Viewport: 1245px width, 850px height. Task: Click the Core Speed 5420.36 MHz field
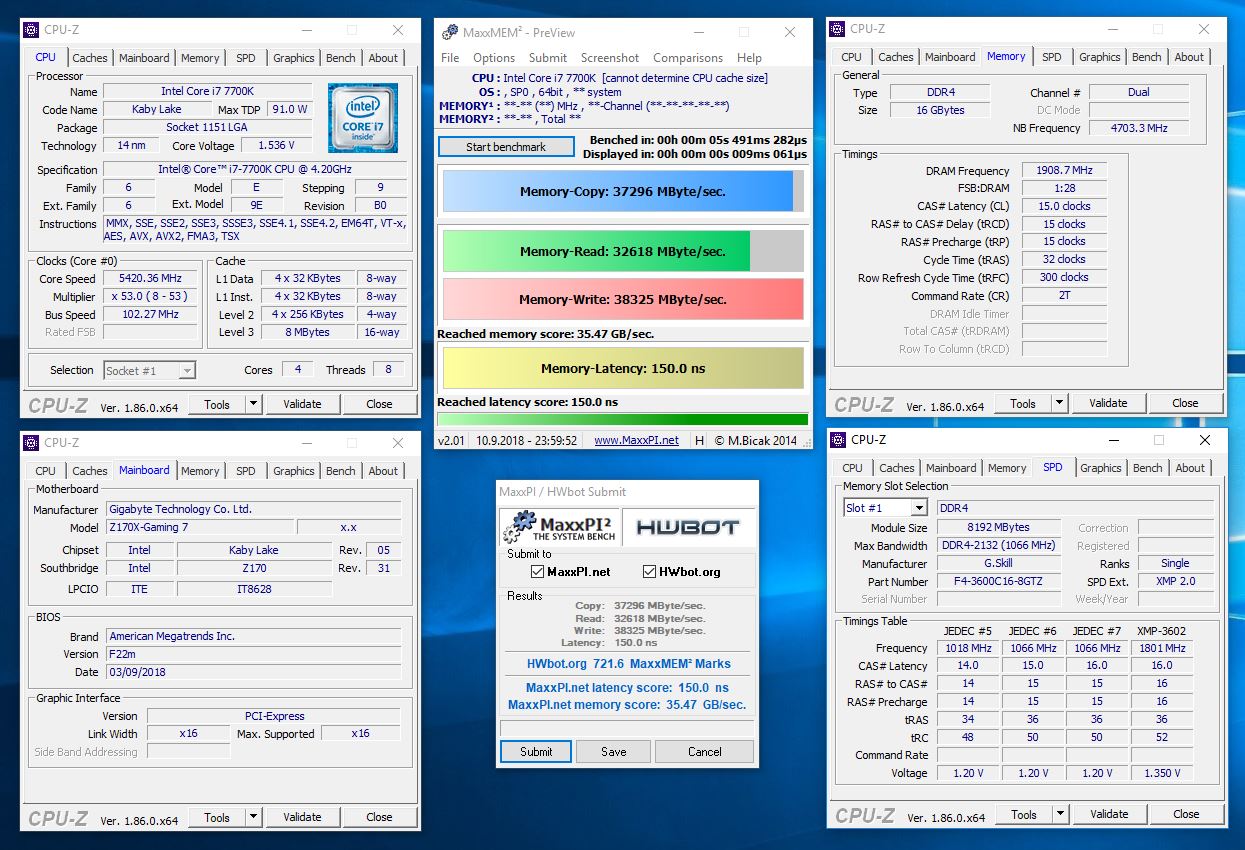(151, 279)
